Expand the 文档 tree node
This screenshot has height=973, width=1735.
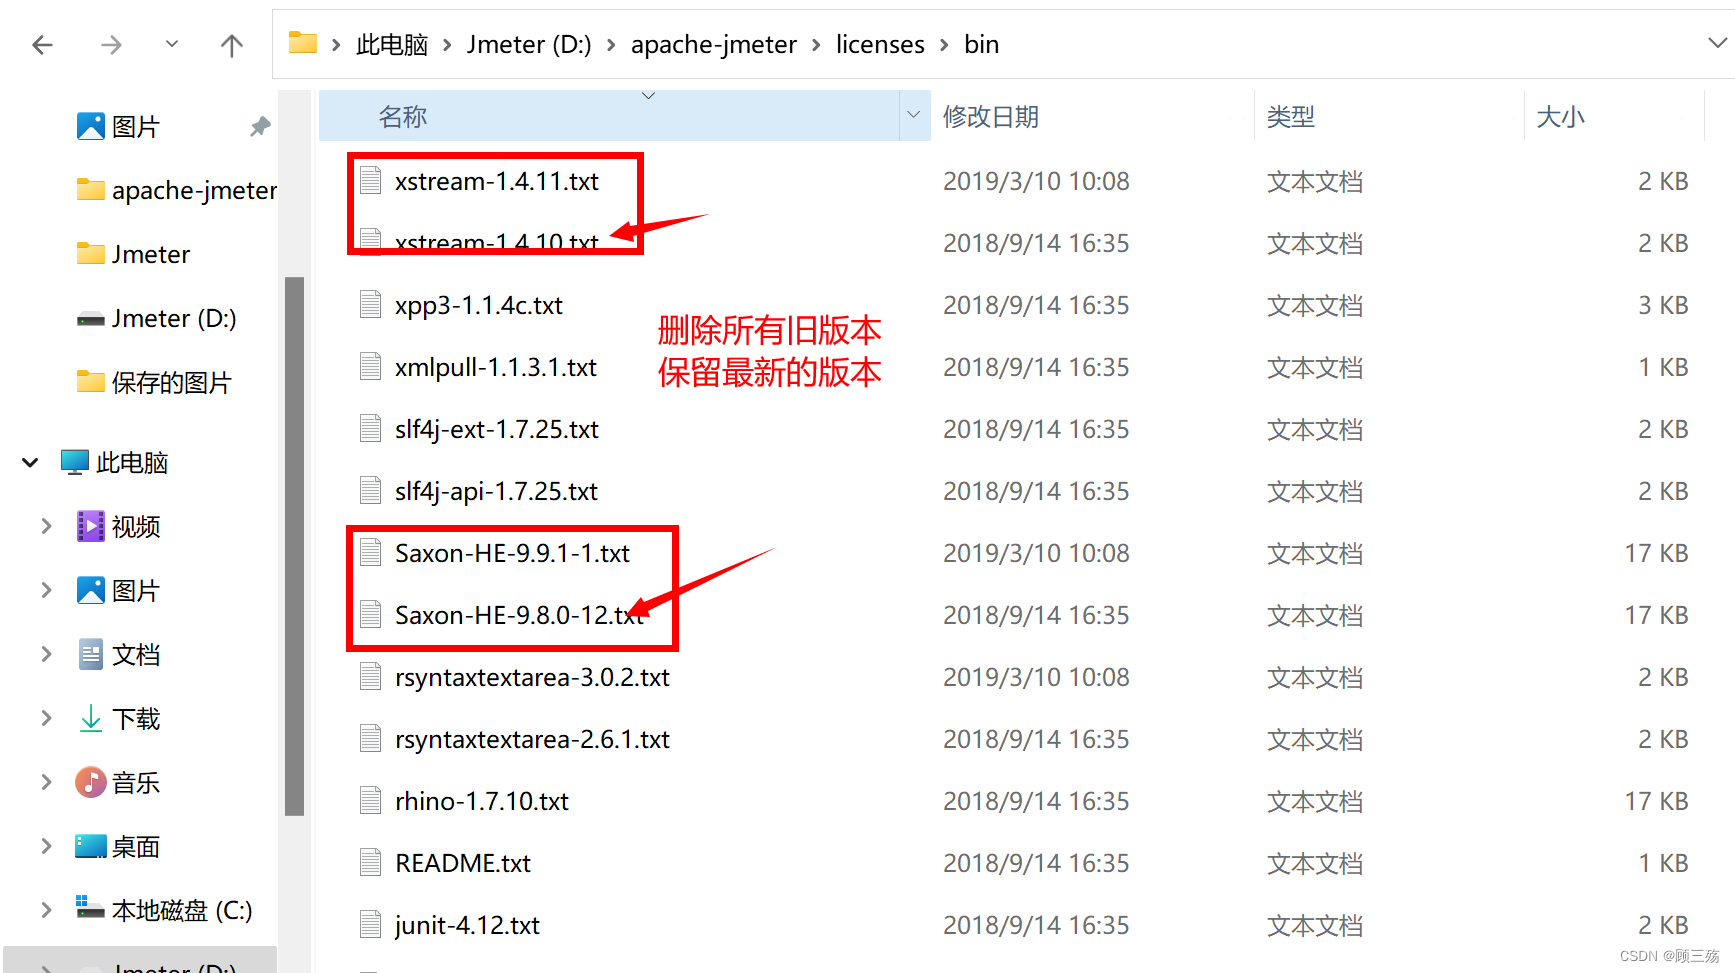[x=46, y=654]
